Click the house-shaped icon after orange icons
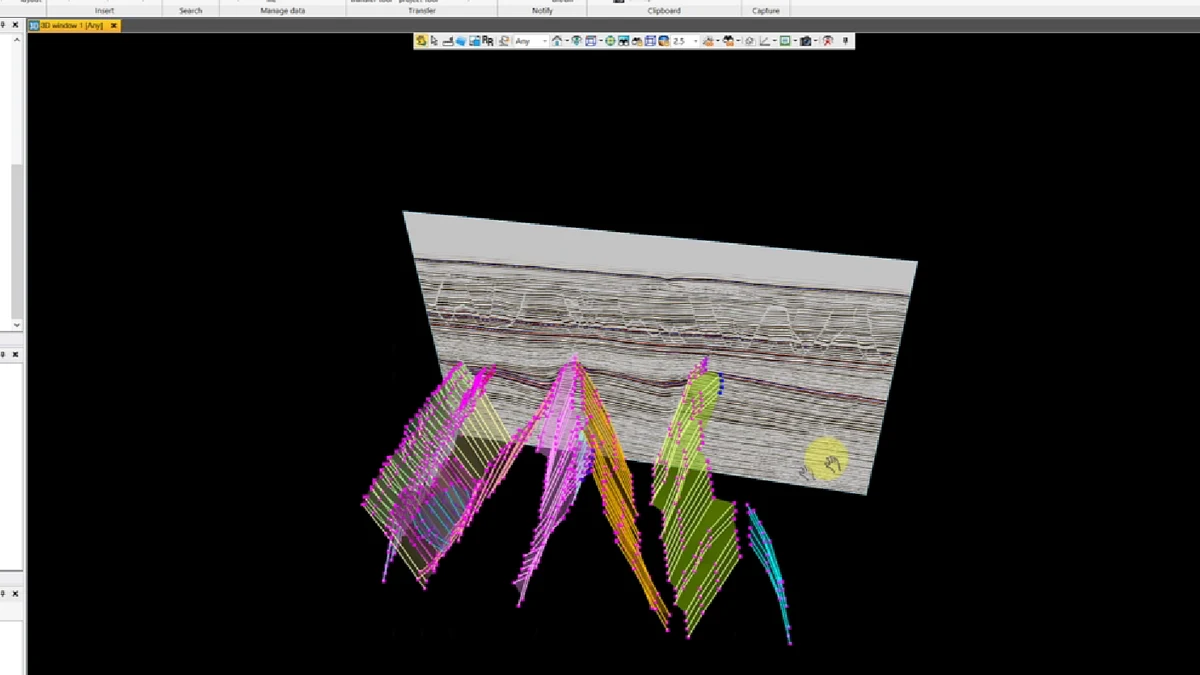 pyautogui.click(x=749, y=41)
